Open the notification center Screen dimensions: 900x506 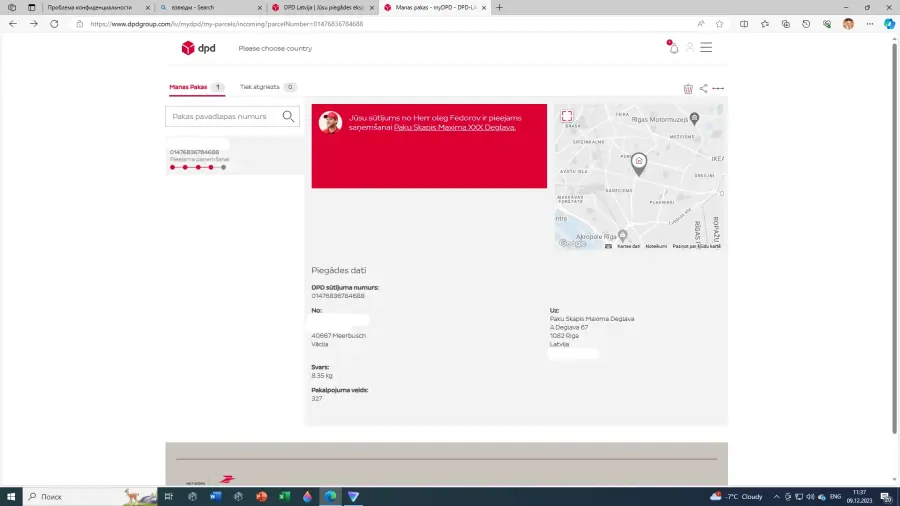(887, 497)
